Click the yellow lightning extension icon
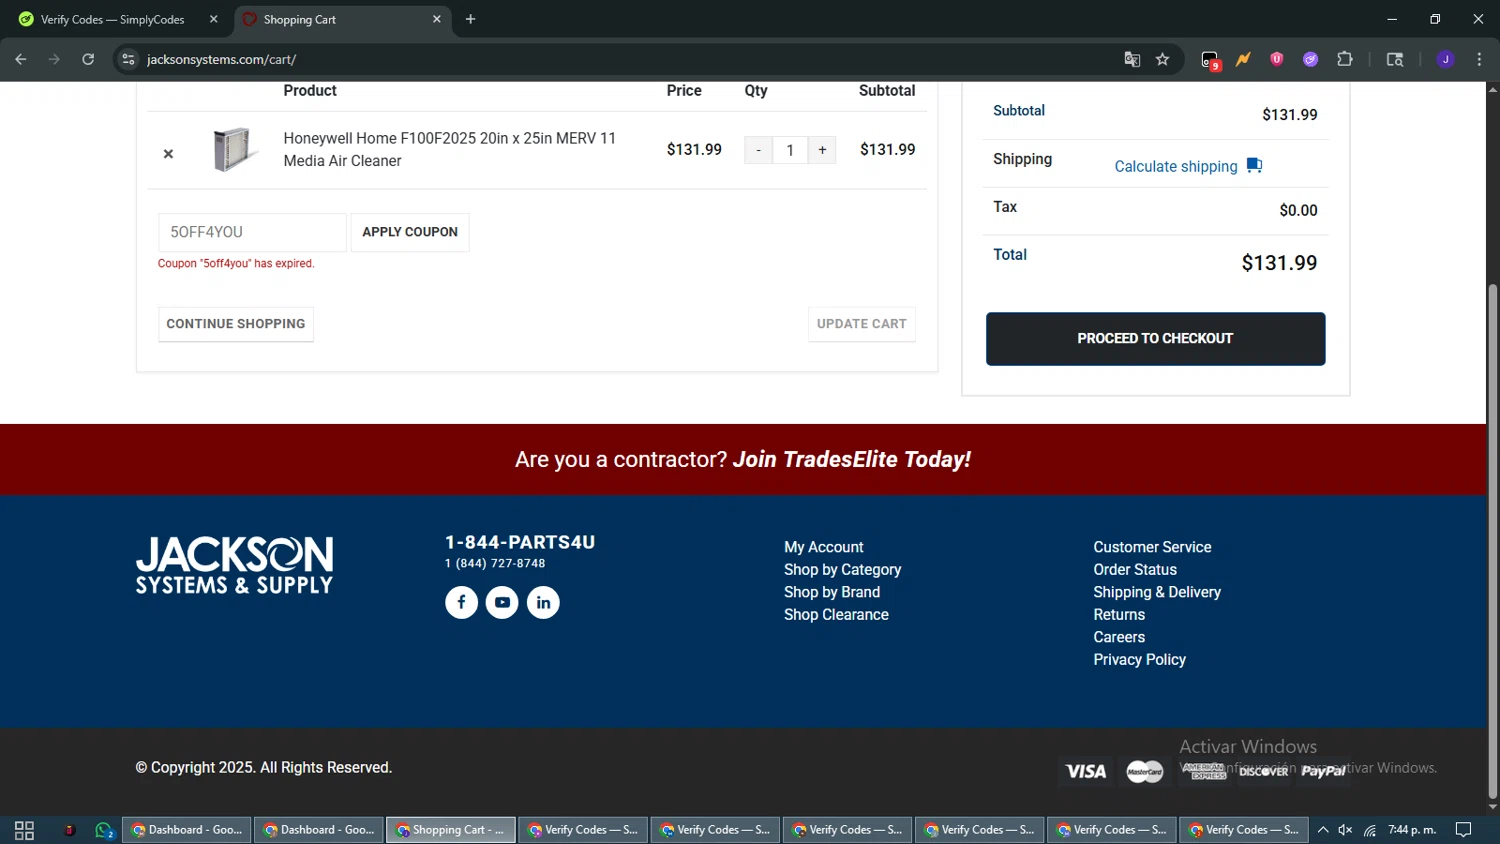The image size is (1500, 844). (x=1243, y=59)
